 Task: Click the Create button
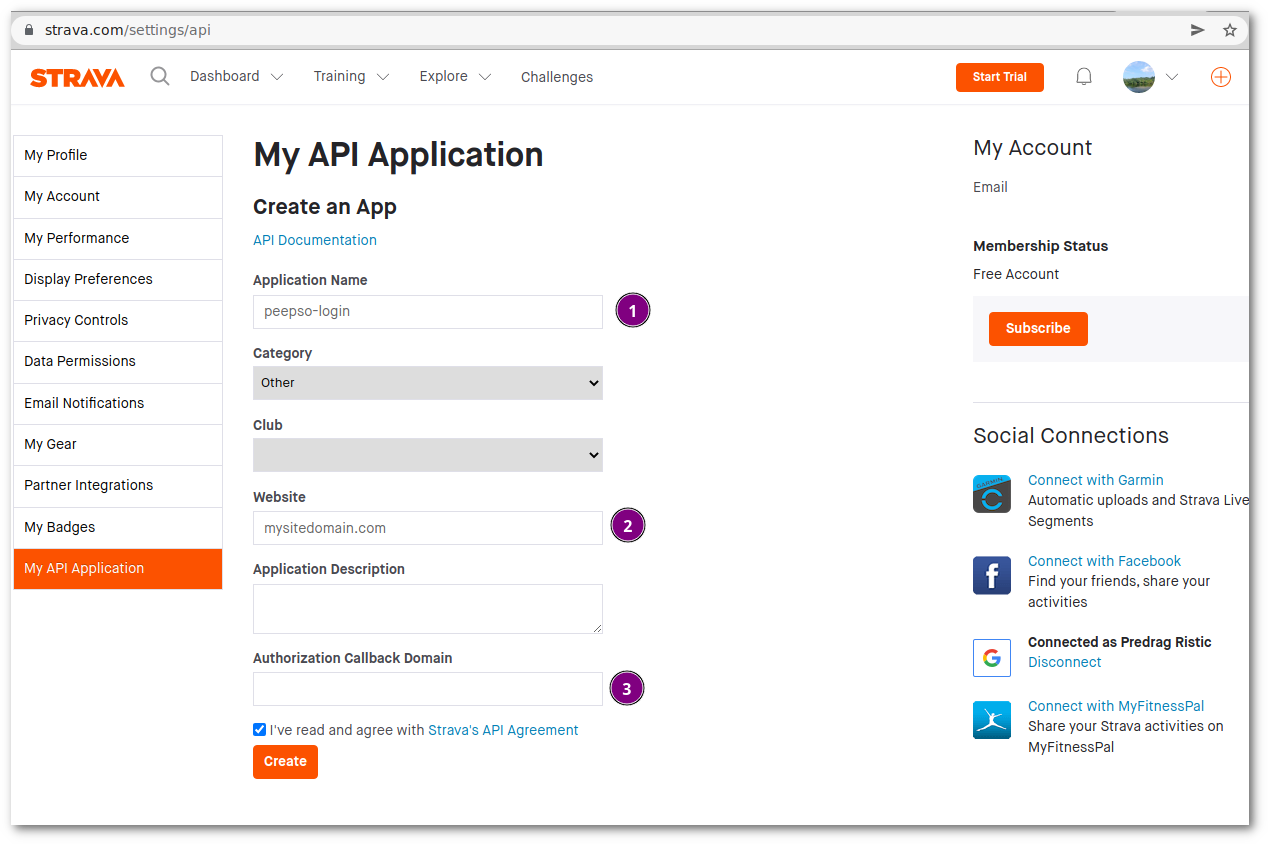[285, 762]
